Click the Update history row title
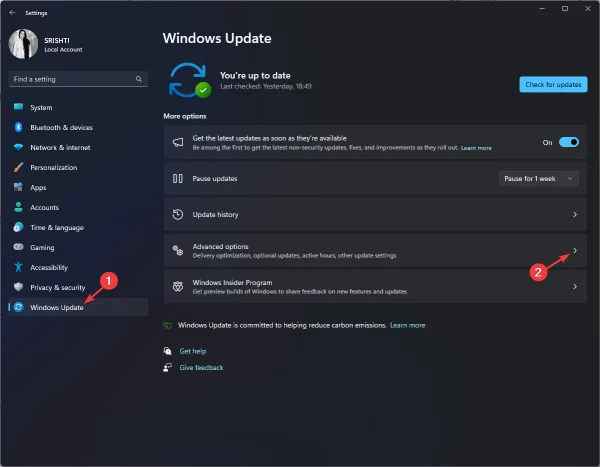The height and width of the screenshot is (467, 600). tap(215, 214)
